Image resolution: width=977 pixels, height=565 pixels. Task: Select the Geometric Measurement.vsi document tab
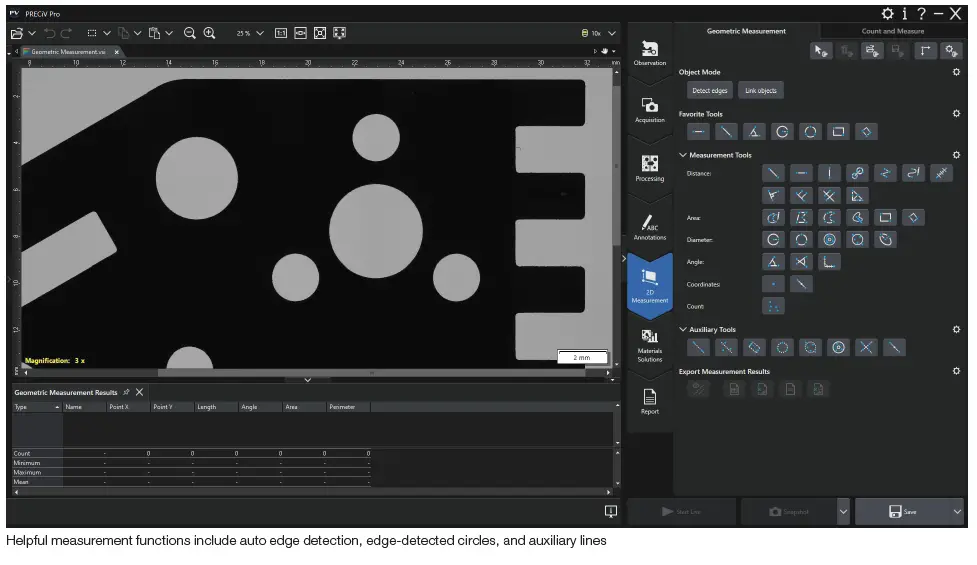68,51
